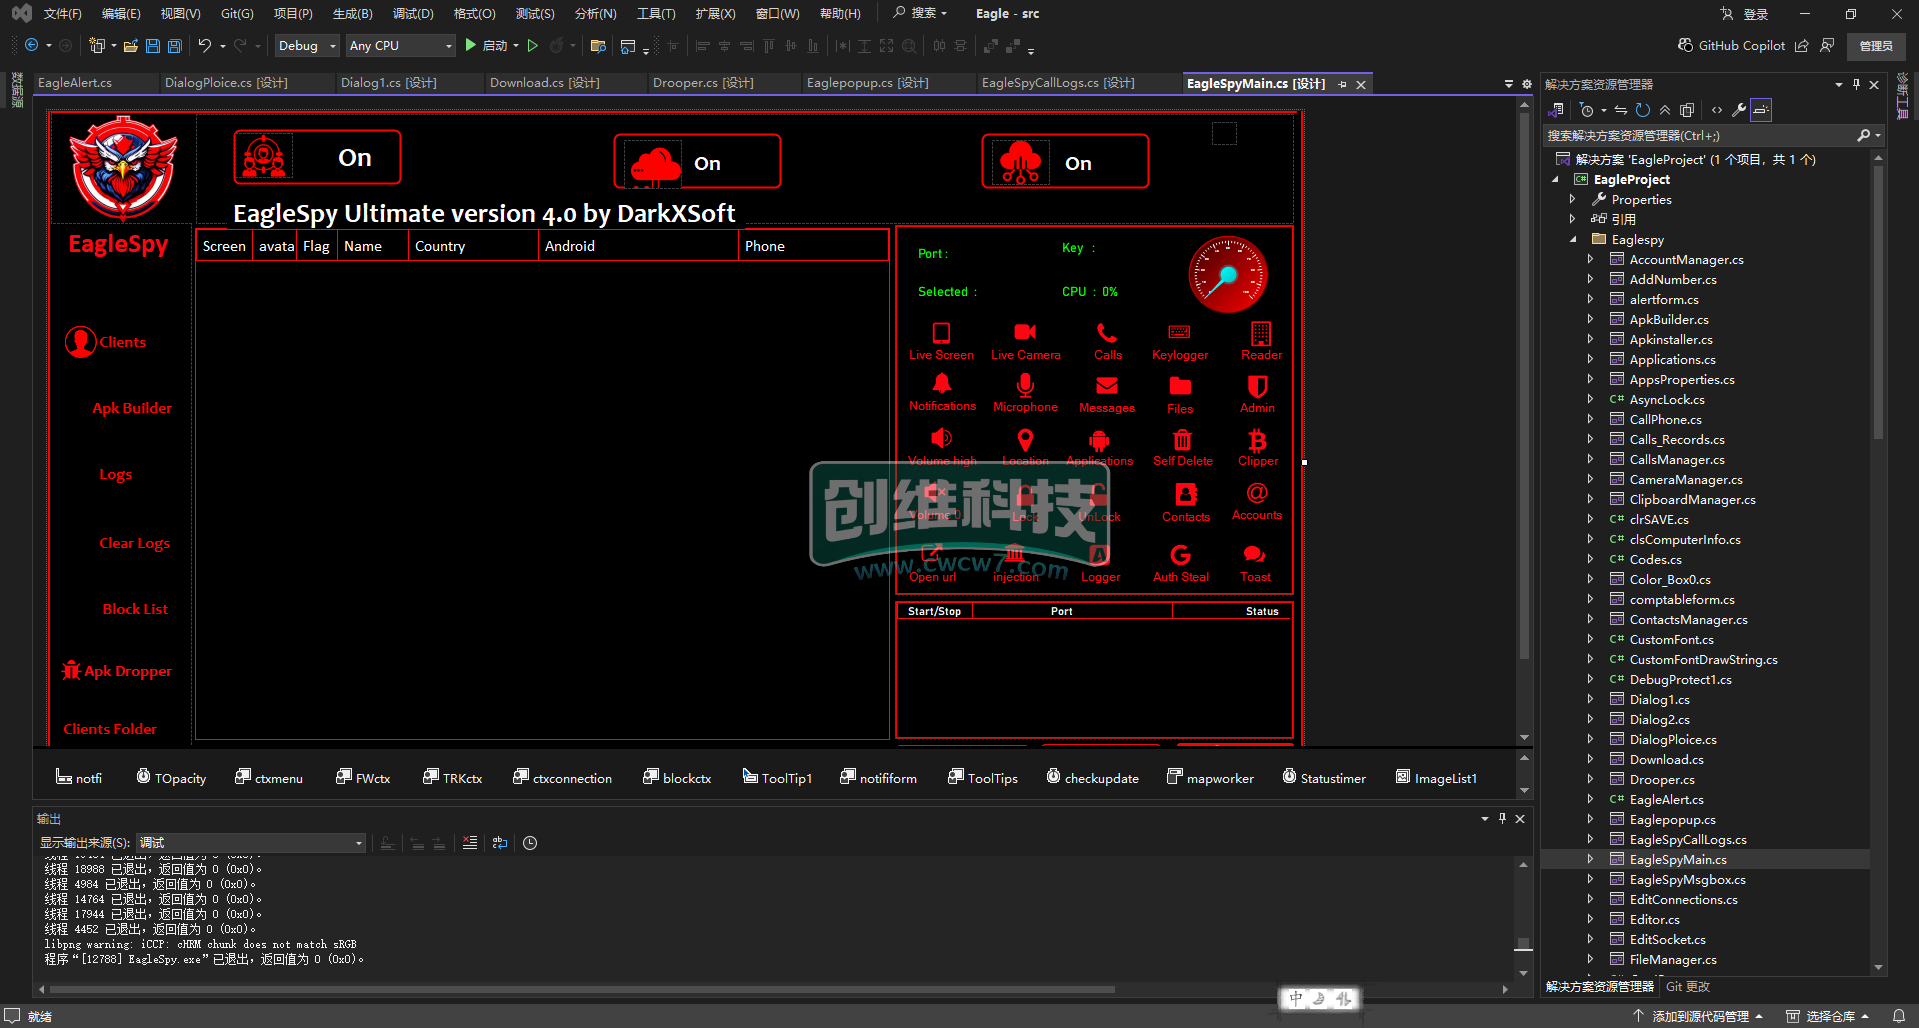Click the Navigate Backward arrow icon
Image resolution: width=1919 pixels, height=1028 pixels.
31,46
